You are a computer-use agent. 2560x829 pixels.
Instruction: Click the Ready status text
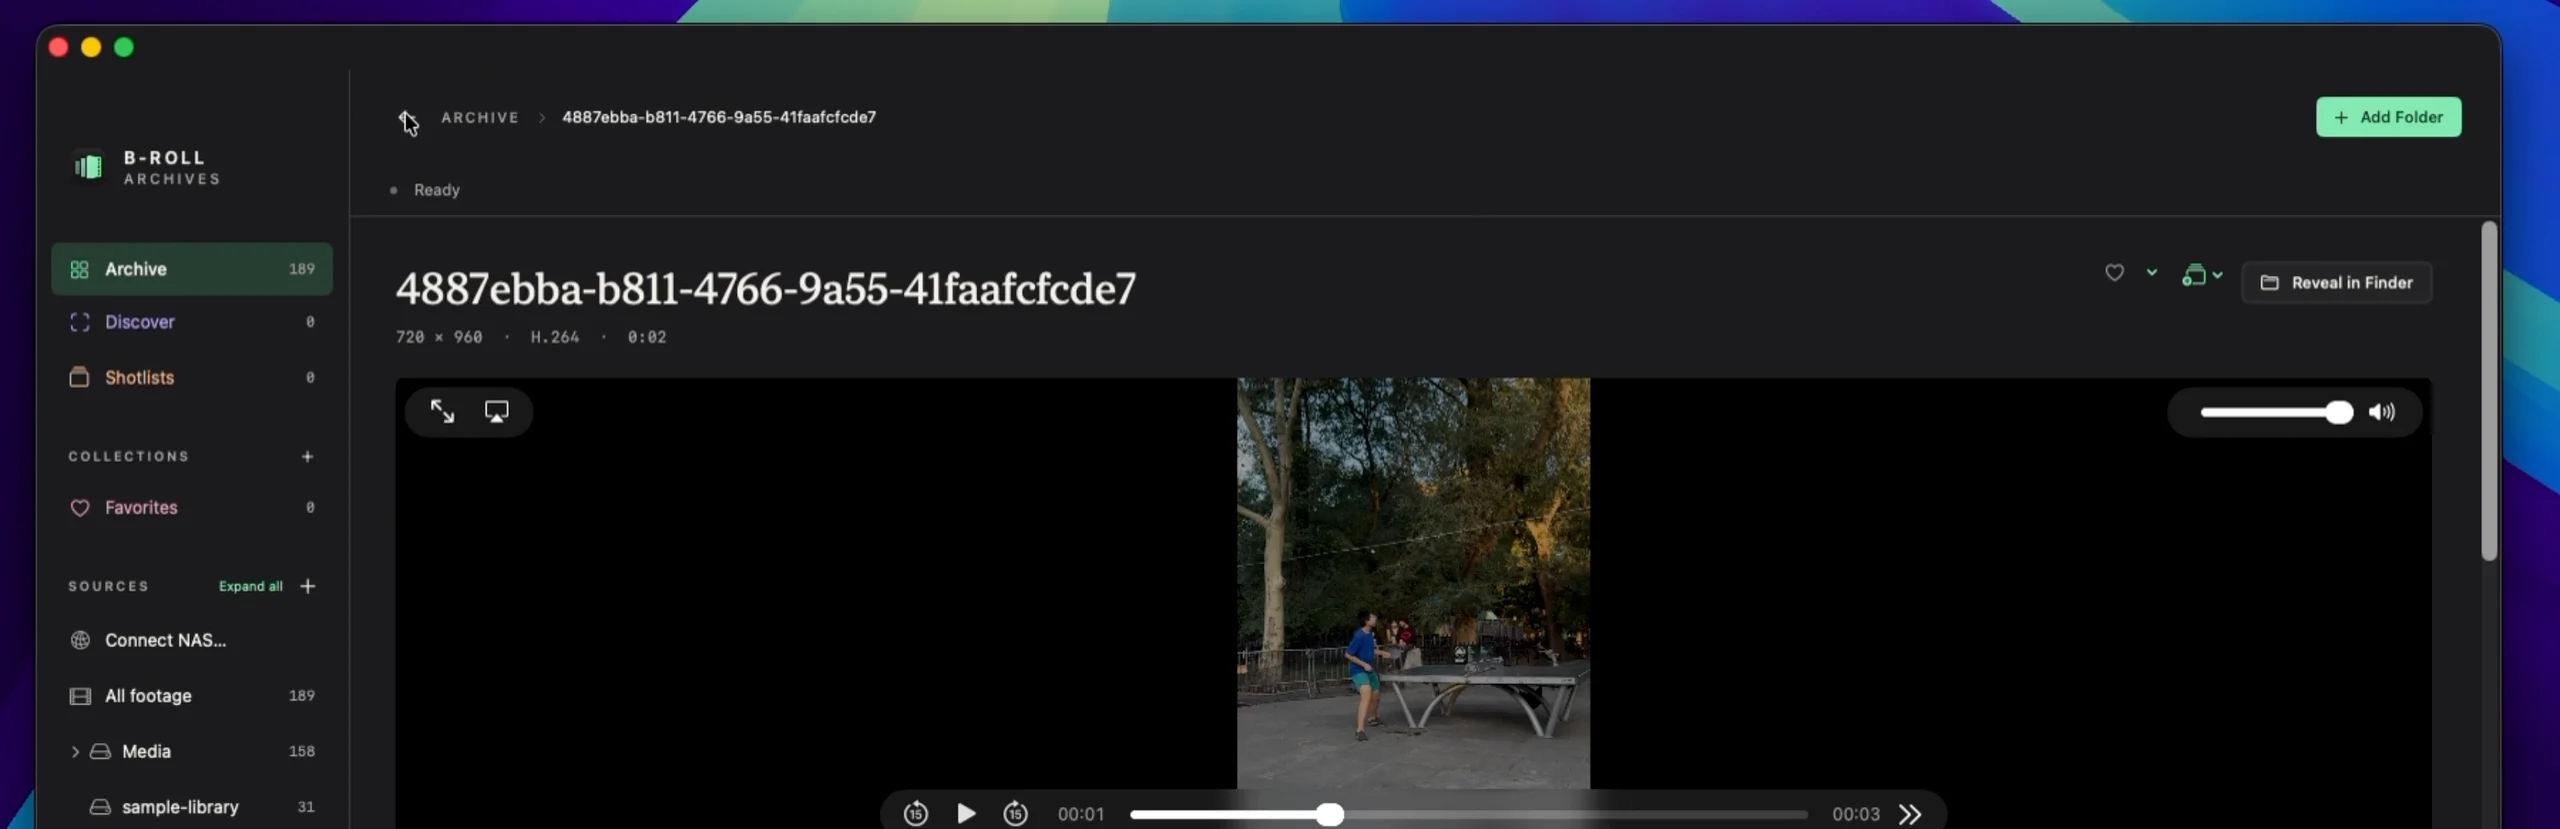click(437, 190)
